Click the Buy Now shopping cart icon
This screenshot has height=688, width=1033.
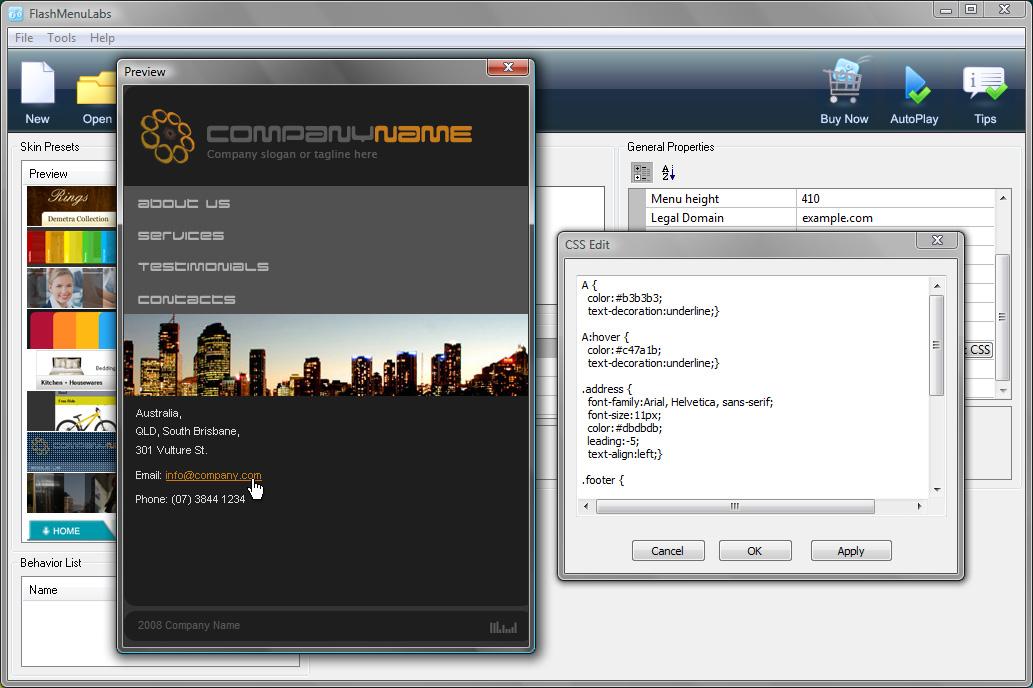(844, 80)
